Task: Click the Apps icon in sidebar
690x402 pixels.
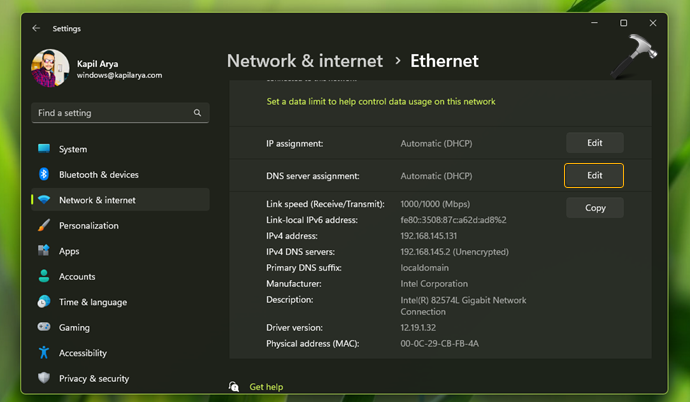Action: coord(44,251)
